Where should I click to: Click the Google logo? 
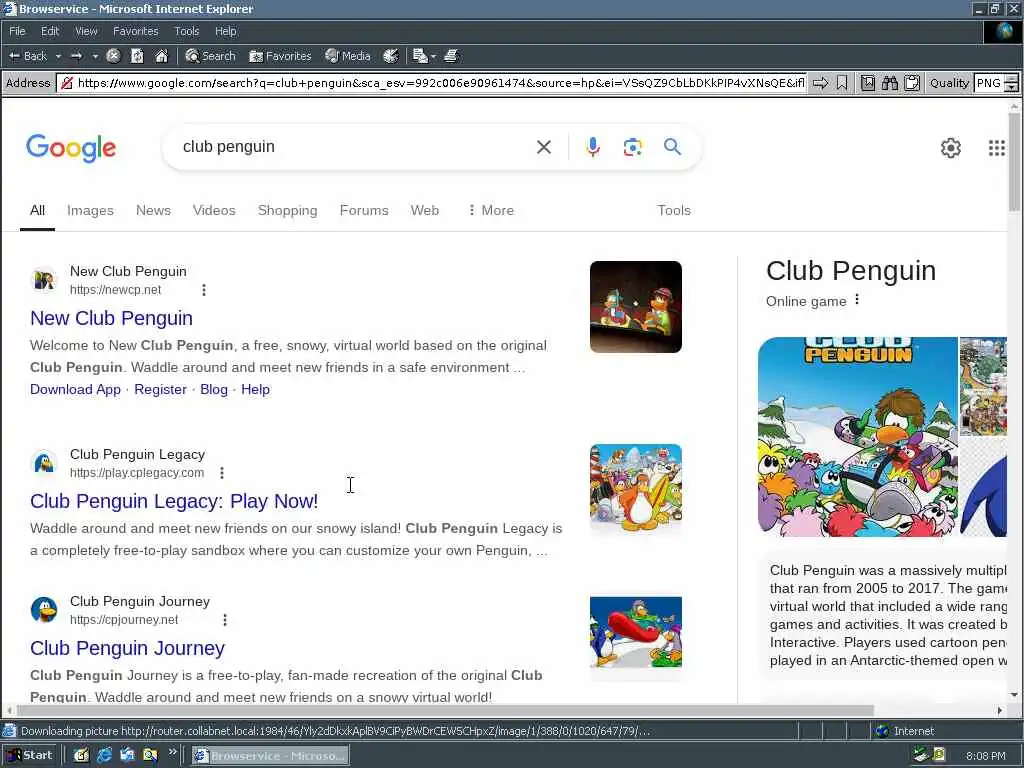click(71, 148)
